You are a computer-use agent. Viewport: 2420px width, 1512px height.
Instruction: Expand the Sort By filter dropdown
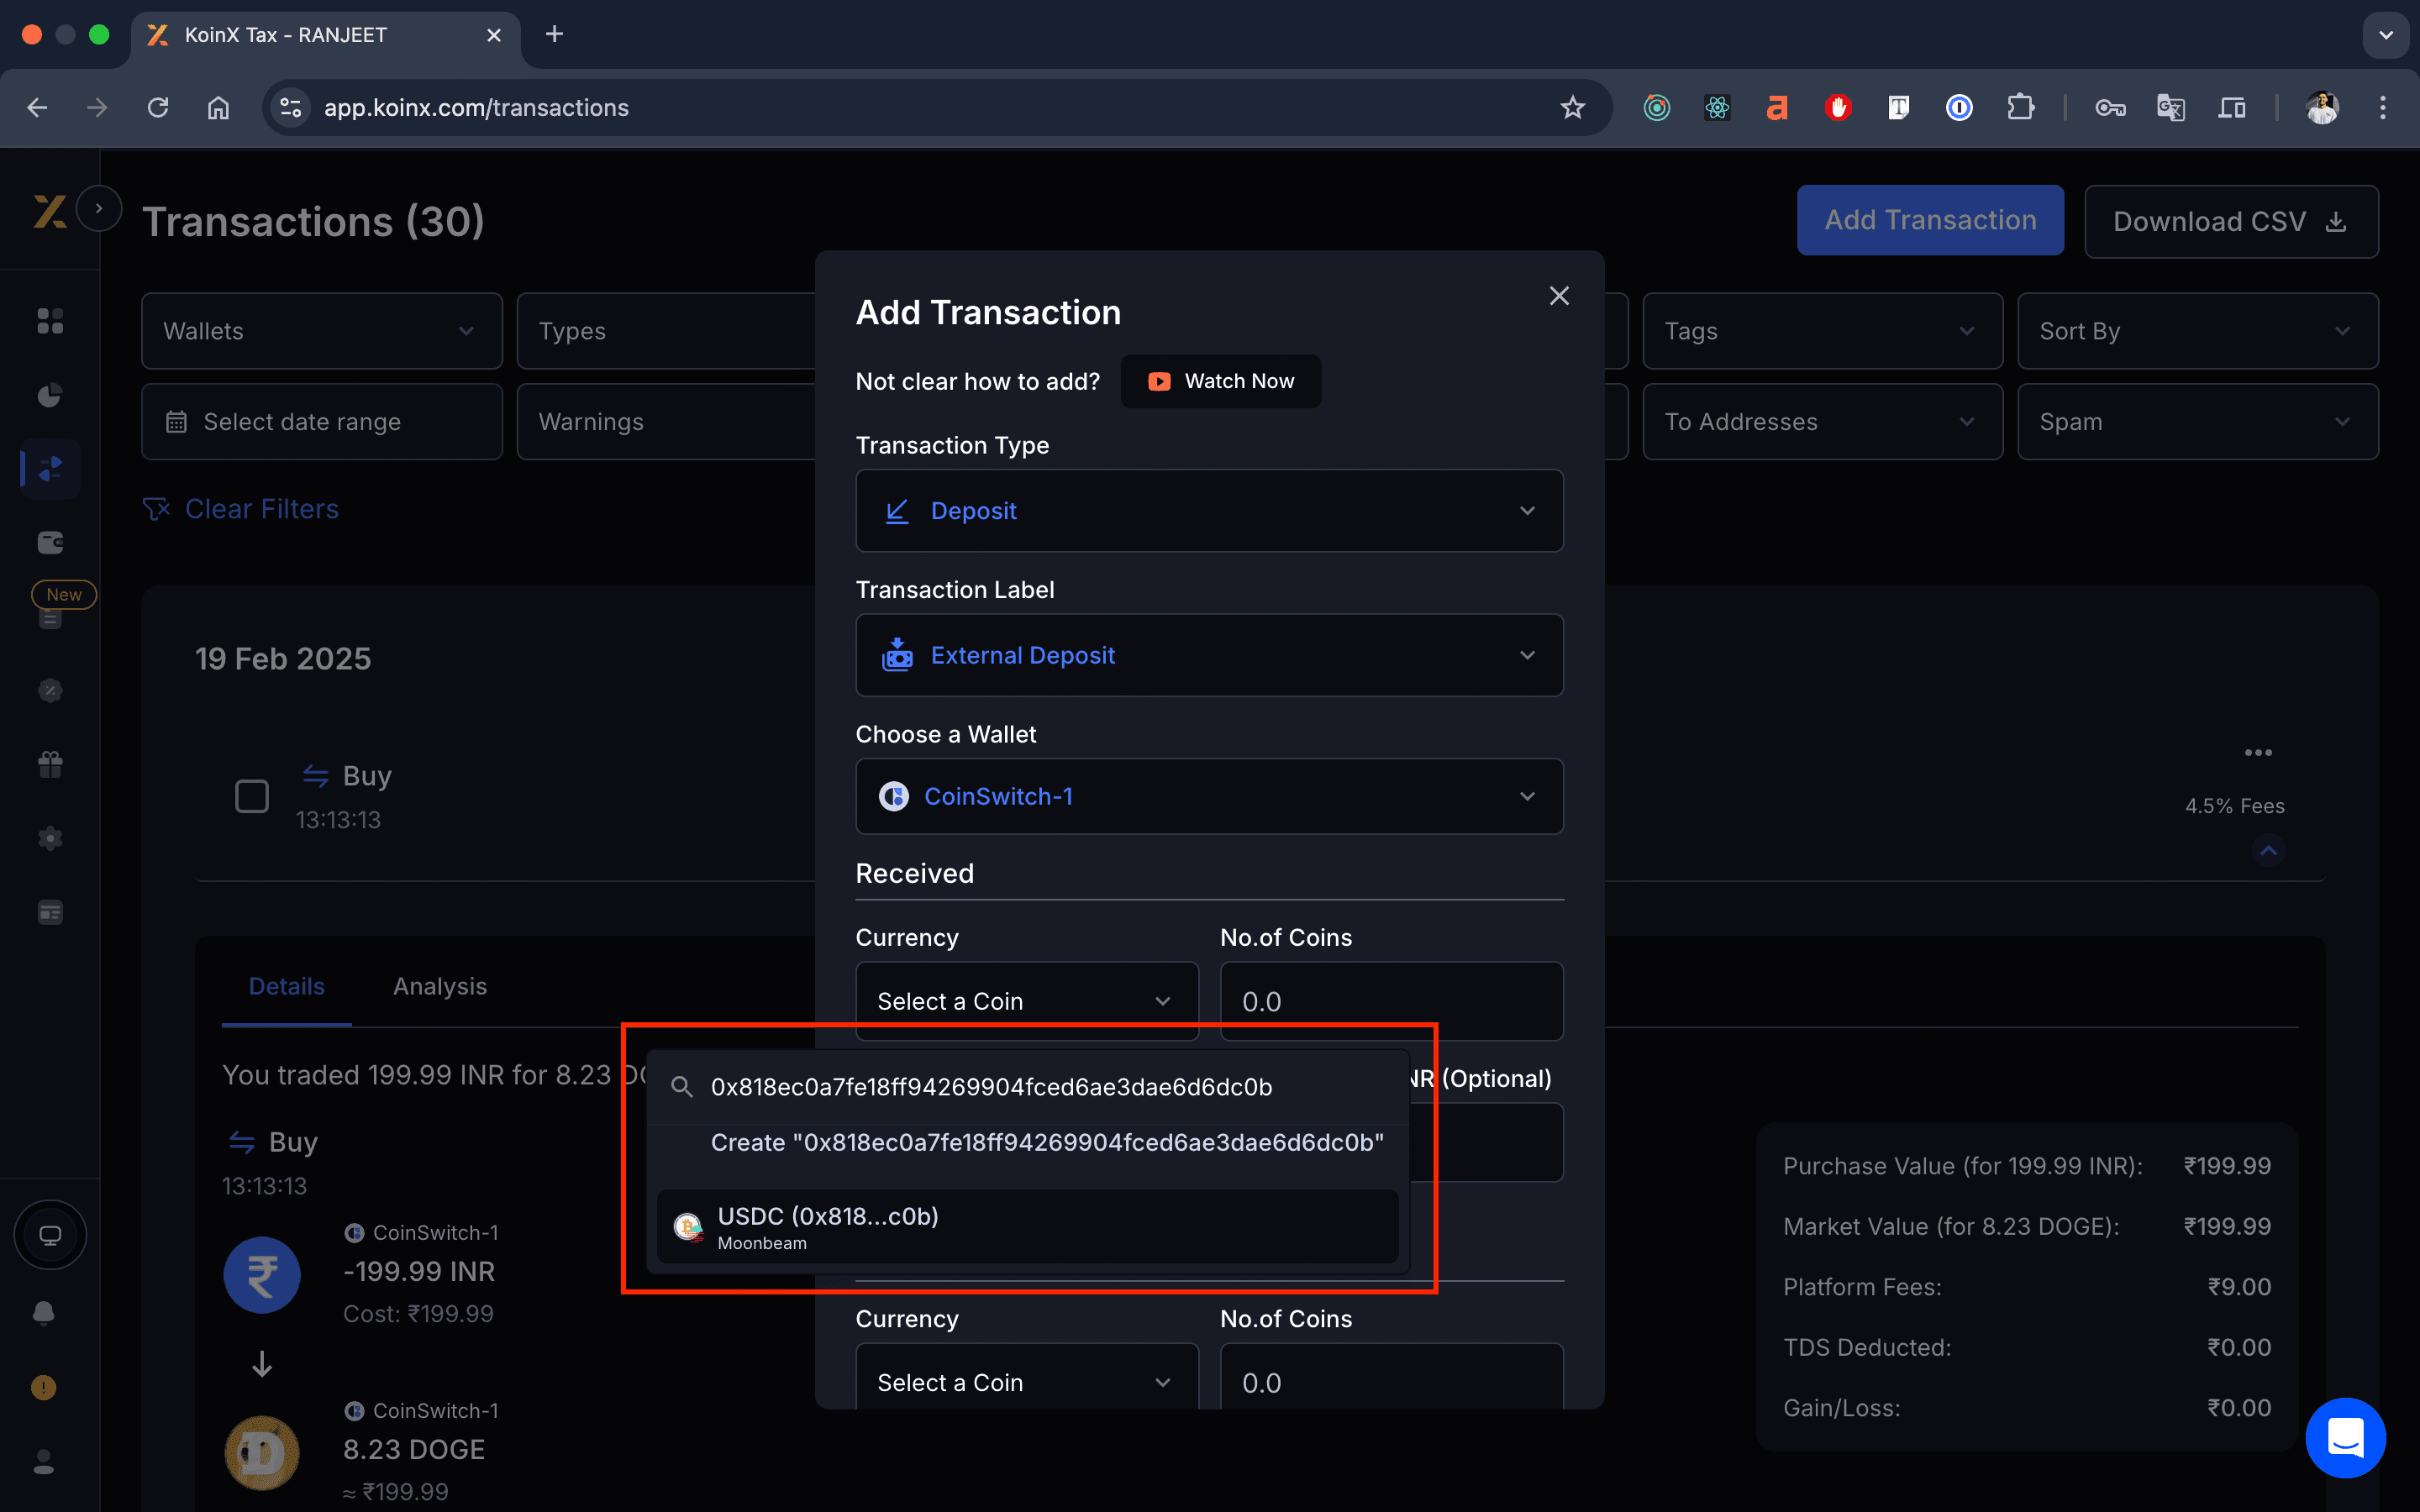[2197, 331]
